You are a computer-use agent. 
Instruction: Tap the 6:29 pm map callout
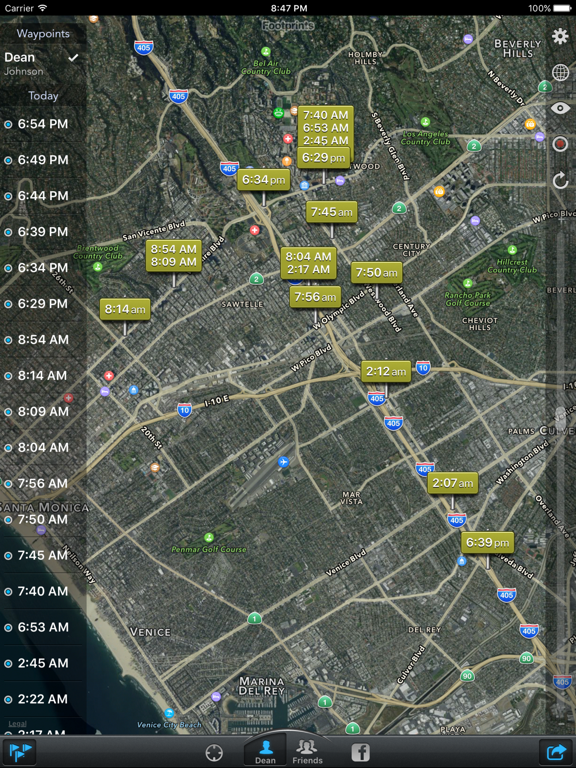pyautogui.click(x=324, y=158)
